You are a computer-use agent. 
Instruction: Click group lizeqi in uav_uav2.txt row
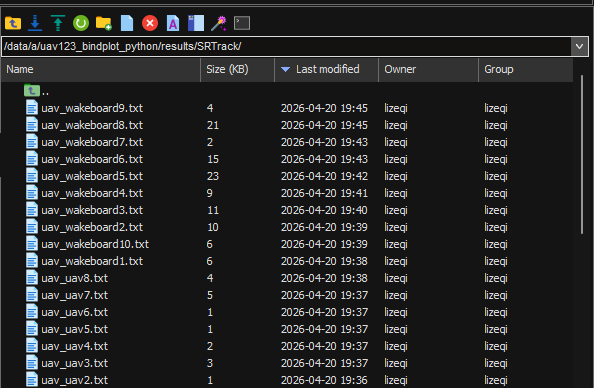[x=496, y=380]
